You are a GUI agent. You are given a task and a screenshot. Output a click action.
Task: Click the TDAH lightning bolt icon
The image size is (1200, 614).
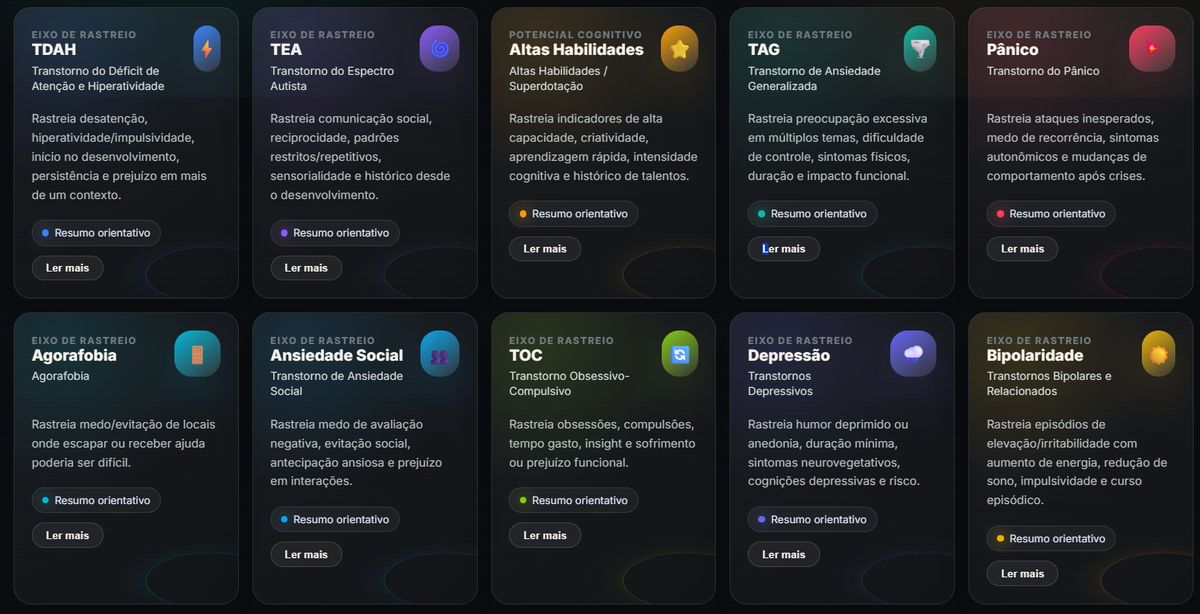point(207,48)
